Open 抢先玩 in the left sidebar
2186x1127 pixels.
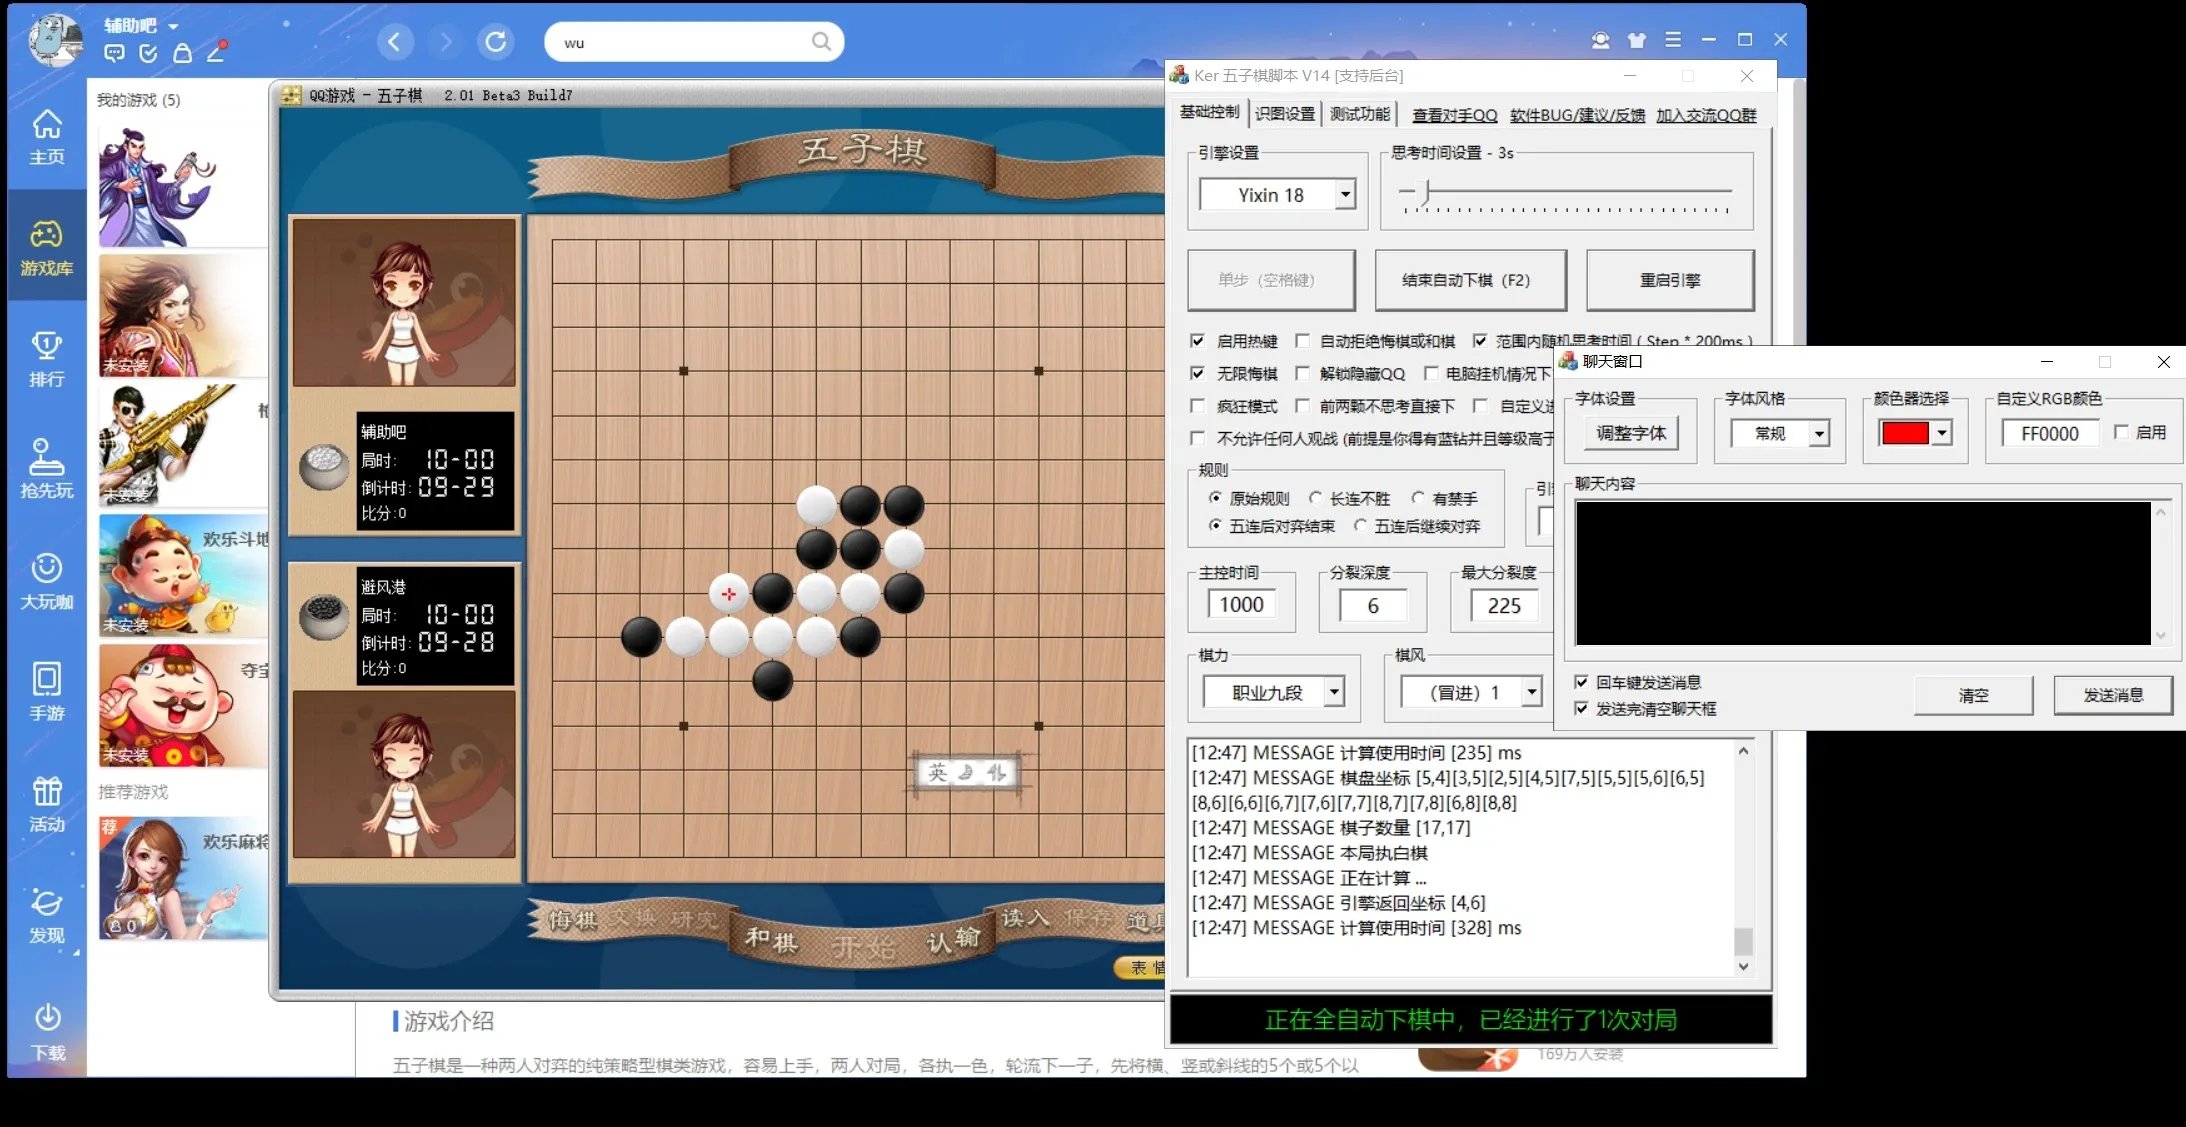point(47,470)
